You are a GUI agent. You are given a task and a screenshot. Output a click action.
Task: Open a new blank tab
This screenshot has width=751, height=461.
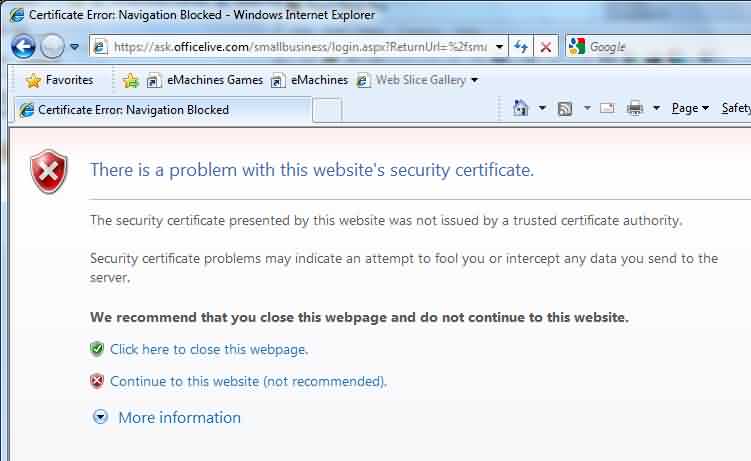[327, 110]
